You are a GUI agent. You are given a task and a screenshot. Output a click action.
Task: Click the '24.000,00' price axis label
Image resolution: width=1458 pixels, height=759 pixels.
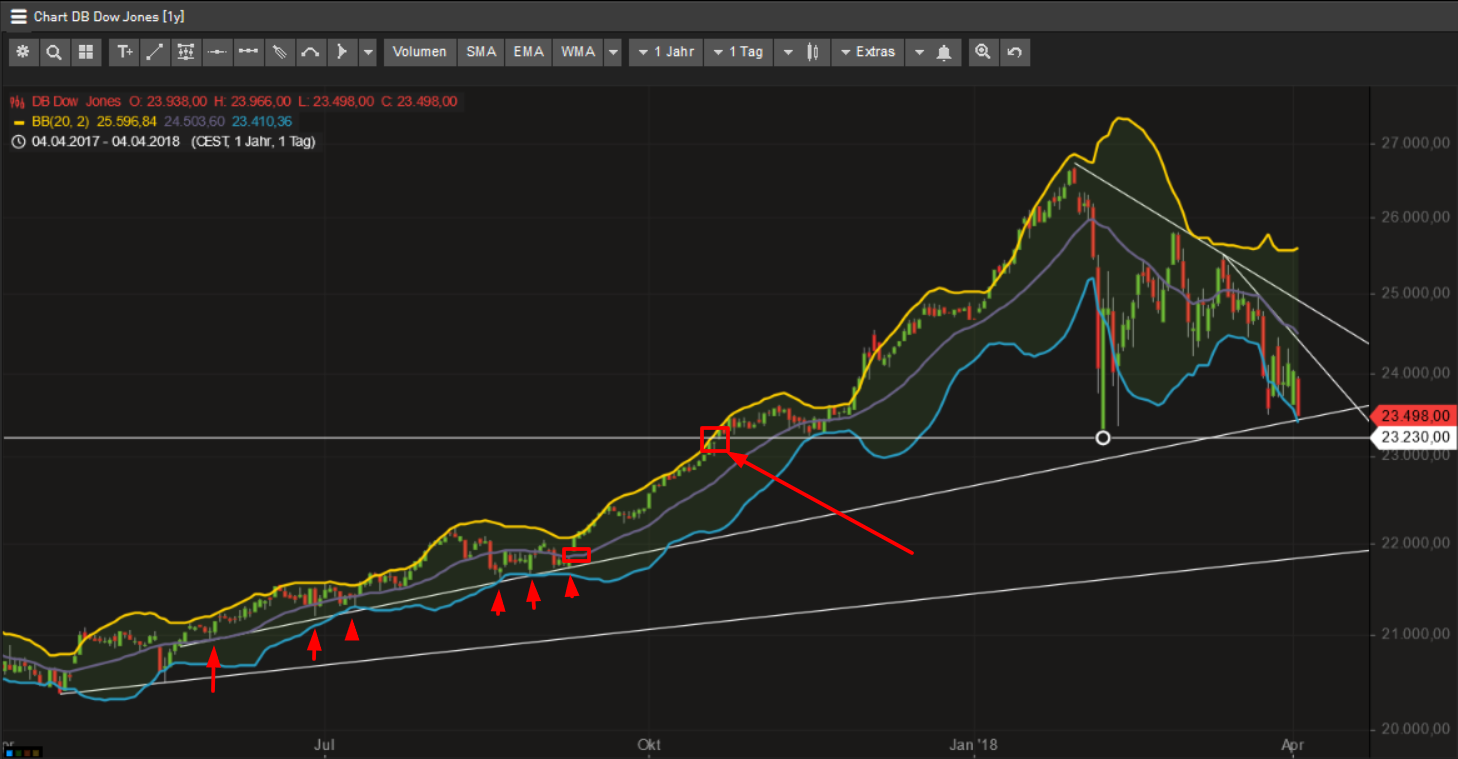coord(1416,373)
